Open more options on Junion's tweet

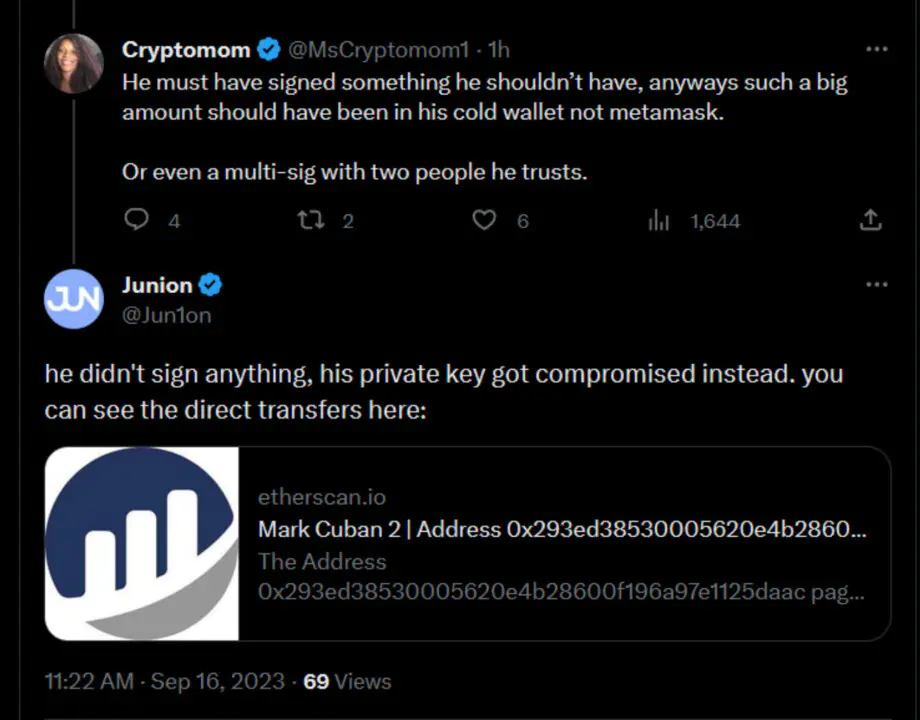coord(876,284)
